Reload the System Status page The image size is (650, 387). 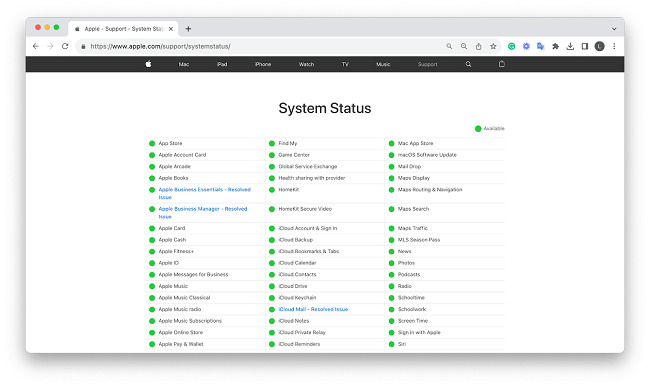tap(65, 46)
